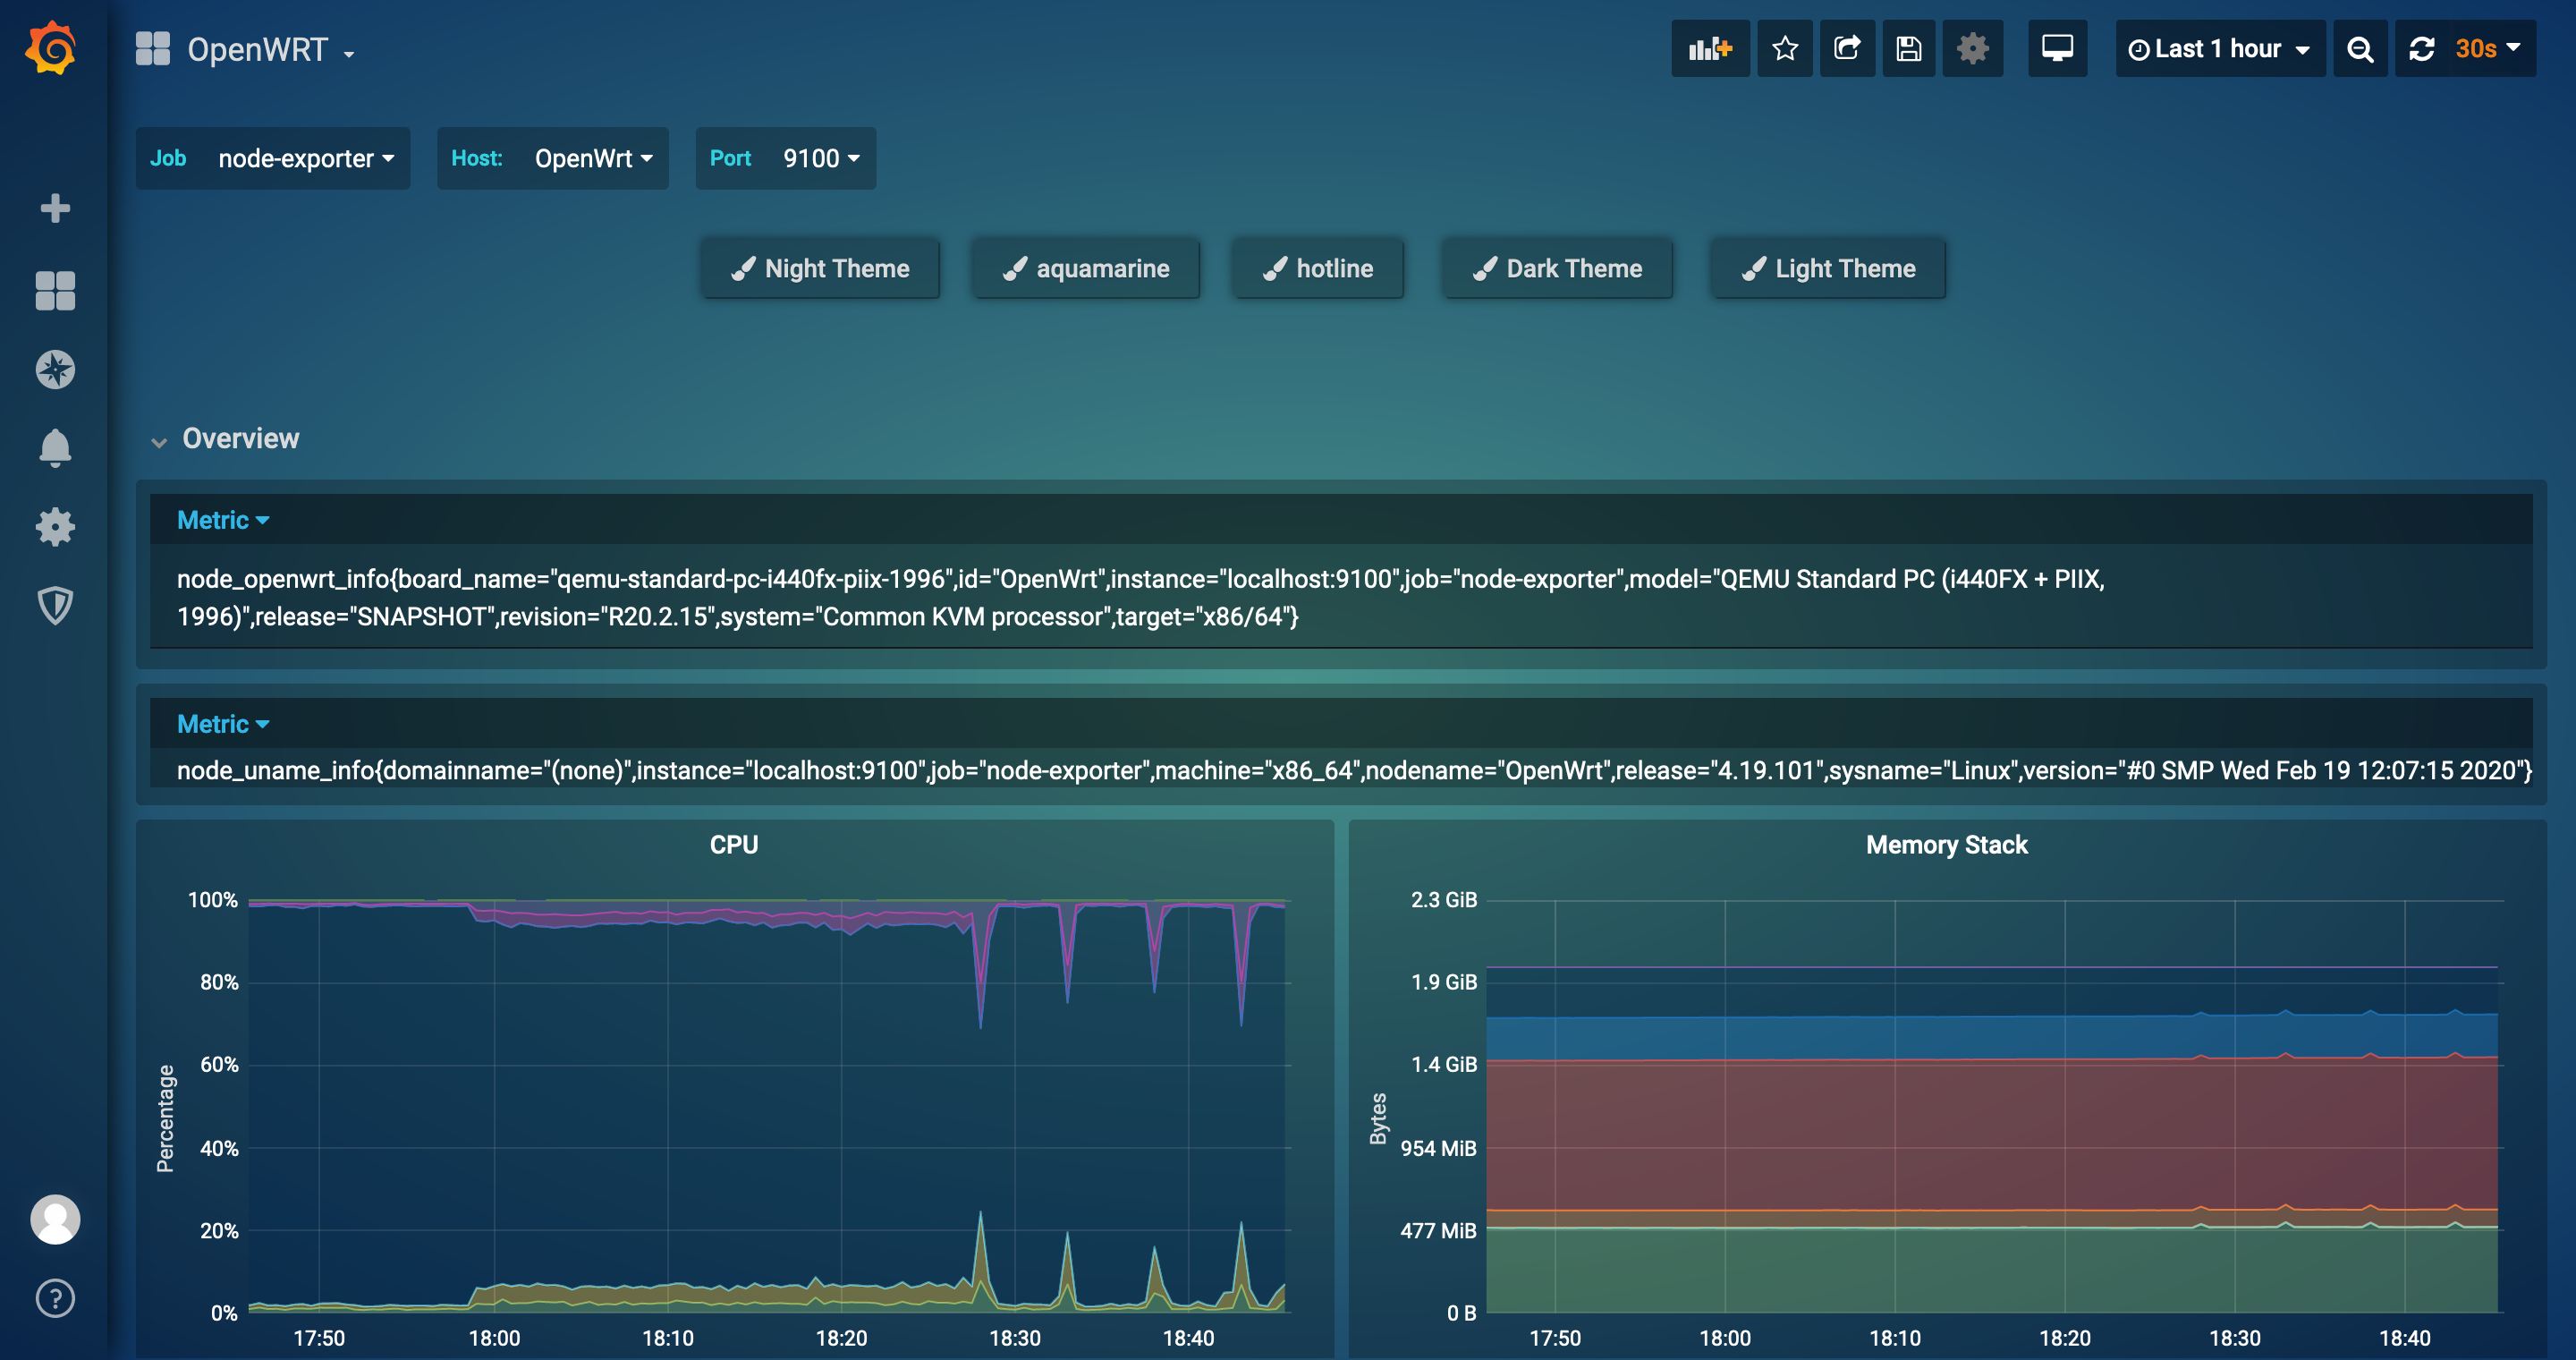Open the Create plus menu in sidebar
Viewport: 2576px width, 1360px height.
tap(55, 208)
